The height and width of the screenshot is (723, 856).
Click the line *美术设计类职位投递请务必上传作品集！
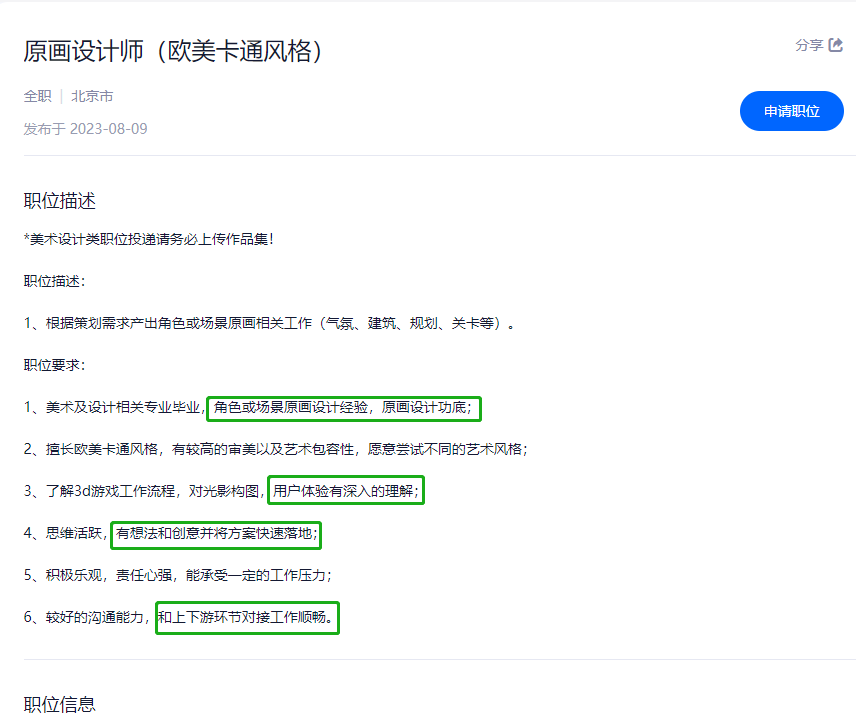149,239
